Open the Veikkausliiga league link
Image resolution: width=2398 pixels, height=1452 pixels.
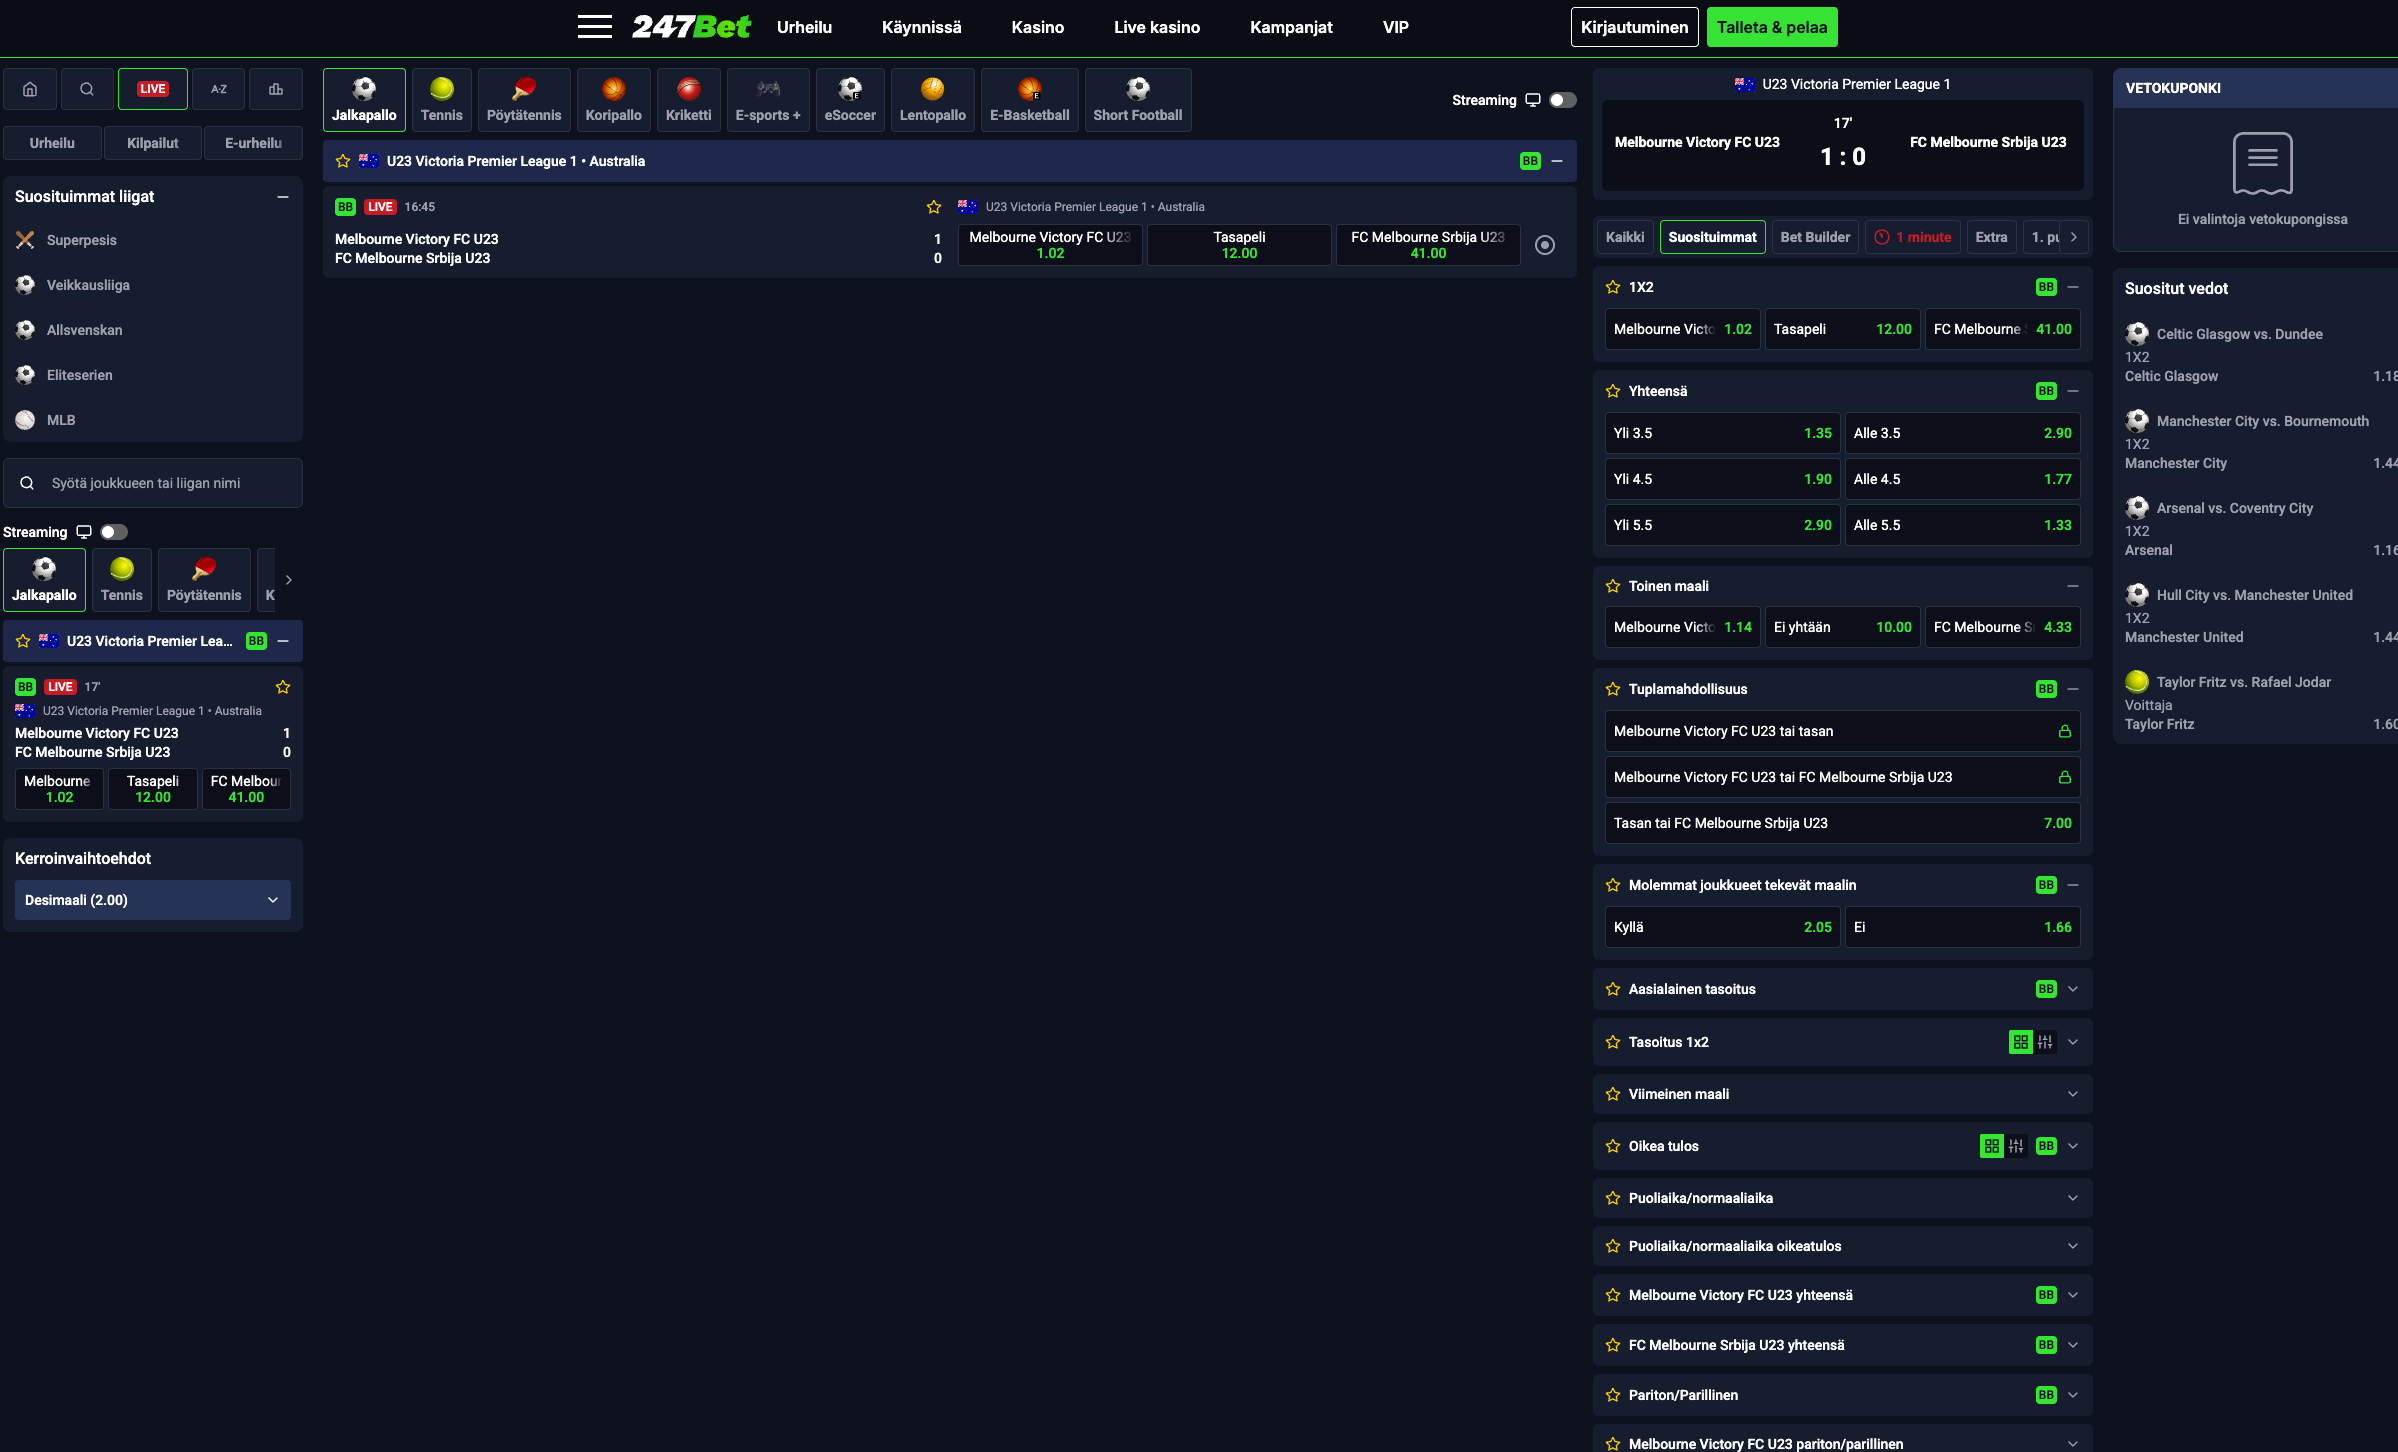(88, 285)
